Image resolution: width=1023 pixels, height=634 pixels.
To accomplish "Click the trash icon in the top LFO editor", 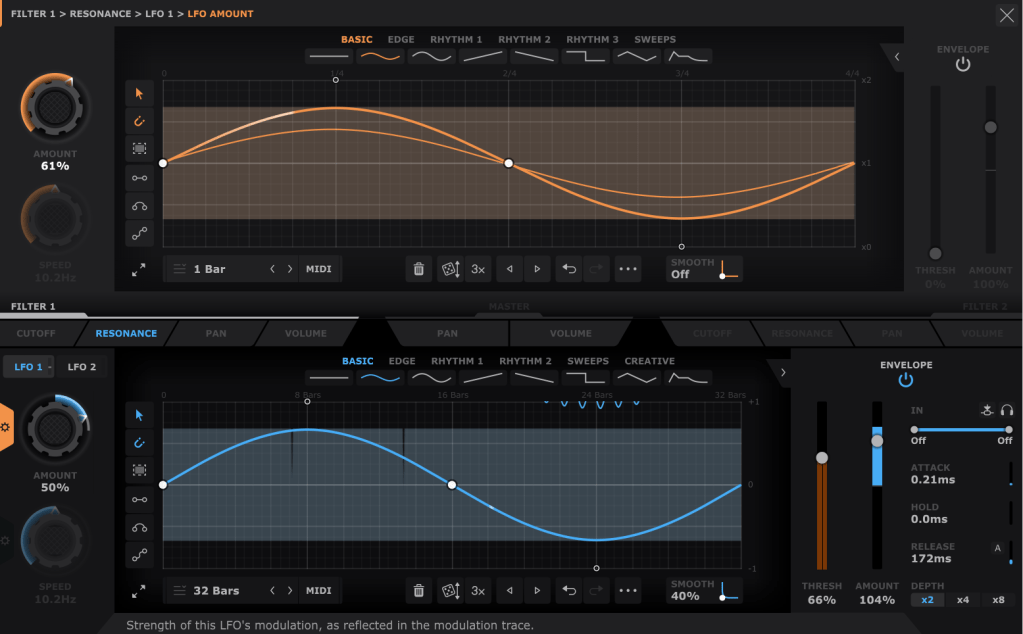I will pyautogui.click(x=419, y=269).
